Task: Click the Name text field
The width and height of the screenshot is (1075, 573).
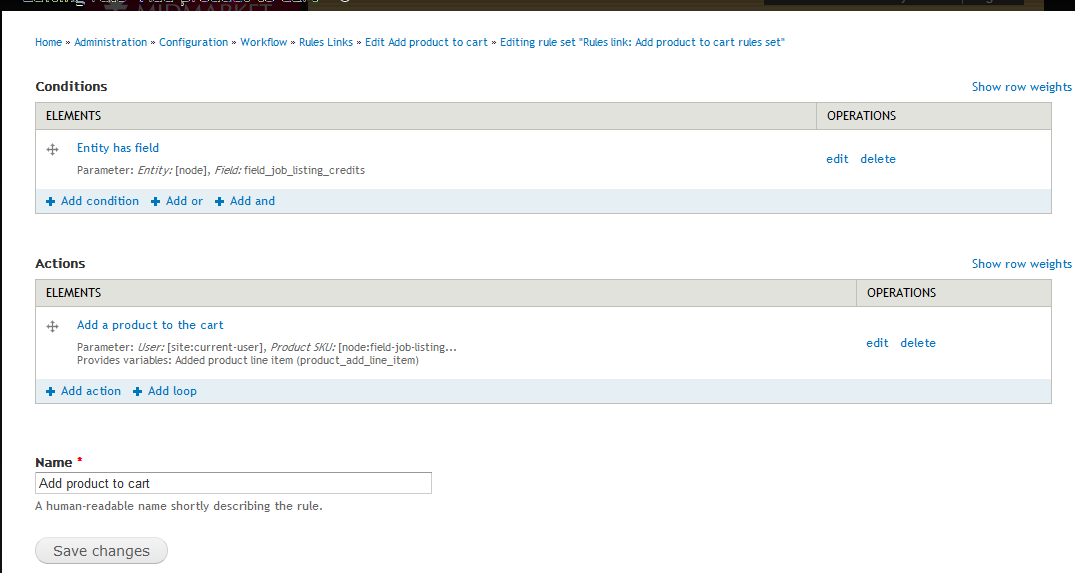Action: 233,483
